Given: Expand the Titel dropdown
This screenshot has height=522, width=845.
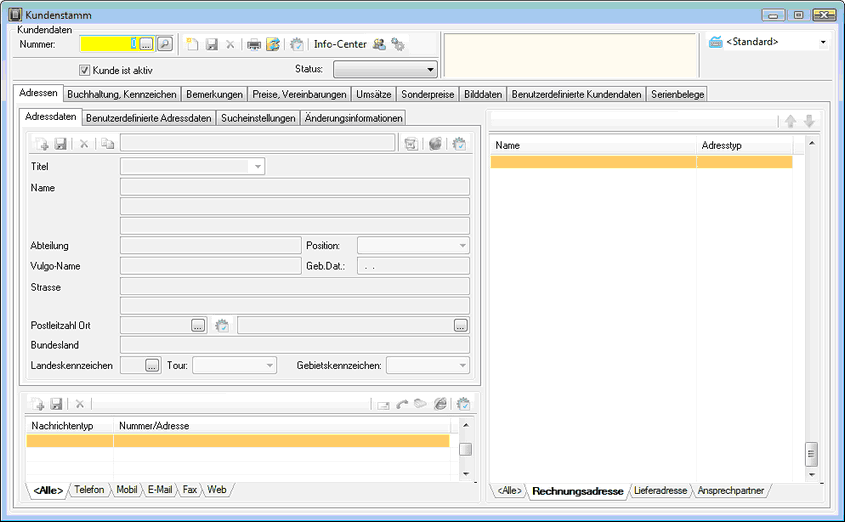Looking at the screenshot, I should click(258, 166).
